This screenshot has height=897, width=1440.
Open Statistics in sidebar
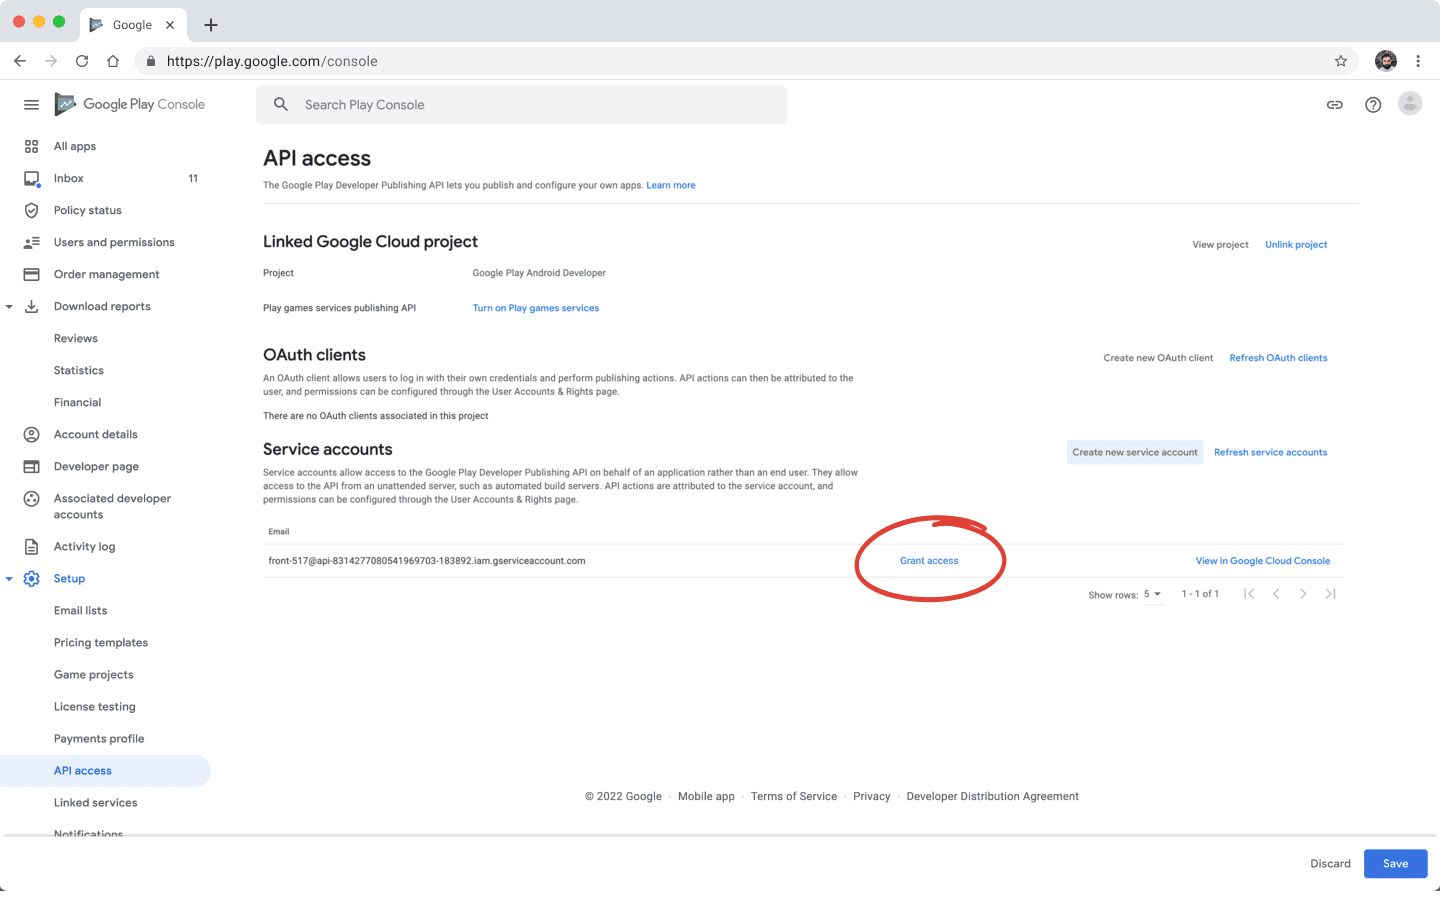pyautogui.click(x=79, y=370)
